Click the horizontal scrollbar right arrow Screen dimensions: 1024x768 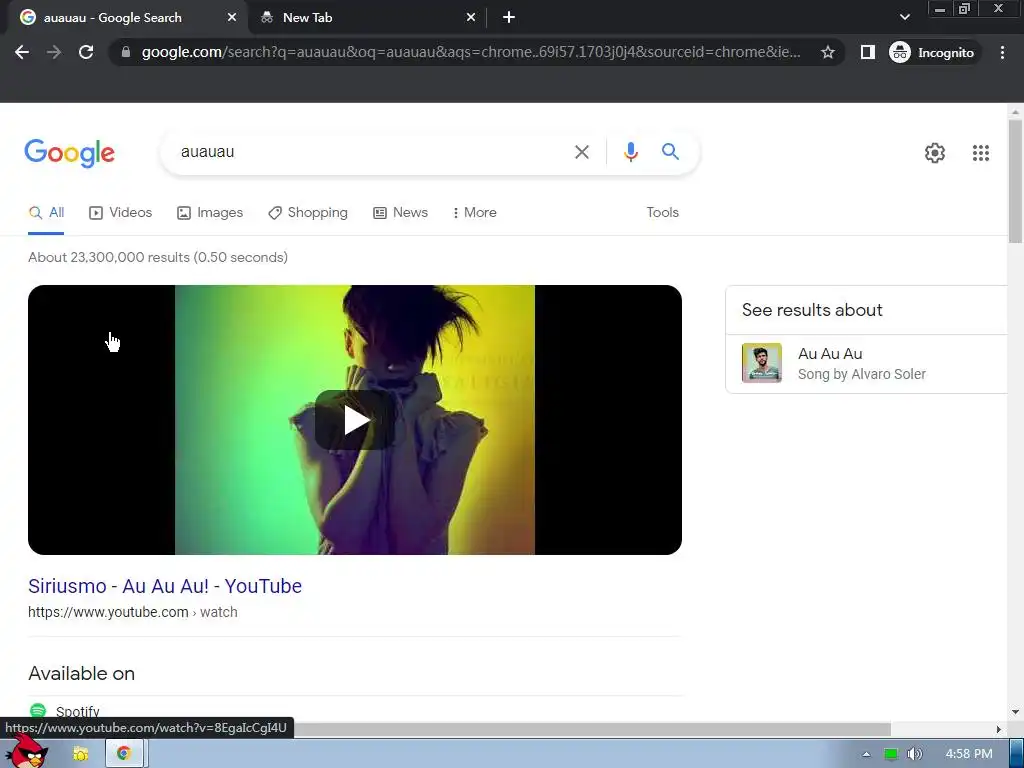(x=998, y=729)
